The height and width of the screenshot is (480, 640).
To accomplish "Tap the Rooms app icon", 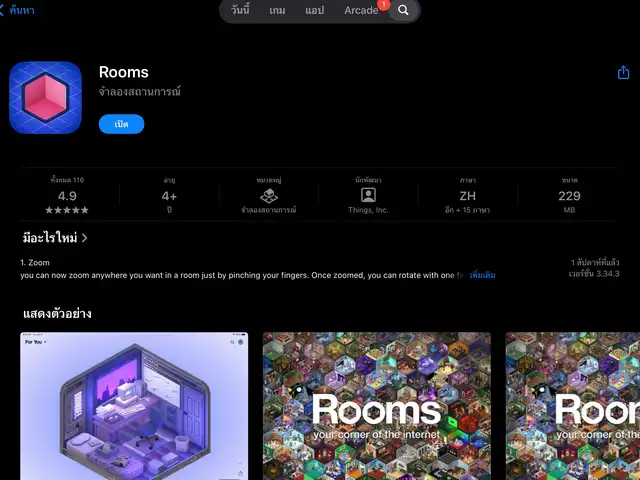I will point(45,97).
